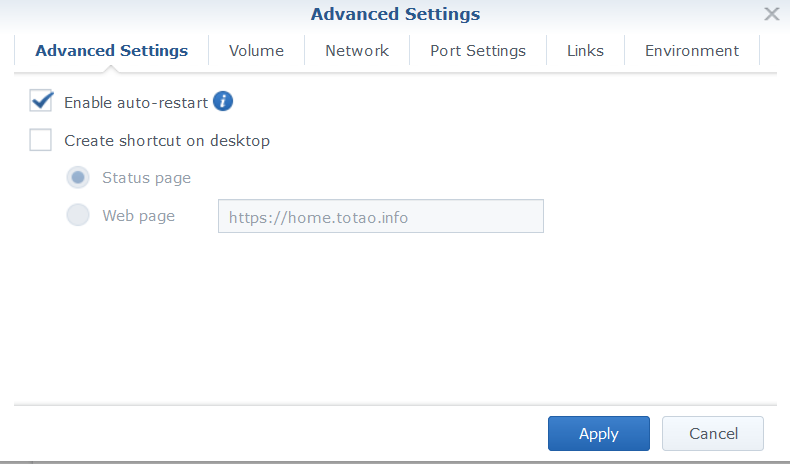The width and height of the screenshot is (790, 464).
Task: Click the Advanced Settings dialog title
Action: click(395, 14)
